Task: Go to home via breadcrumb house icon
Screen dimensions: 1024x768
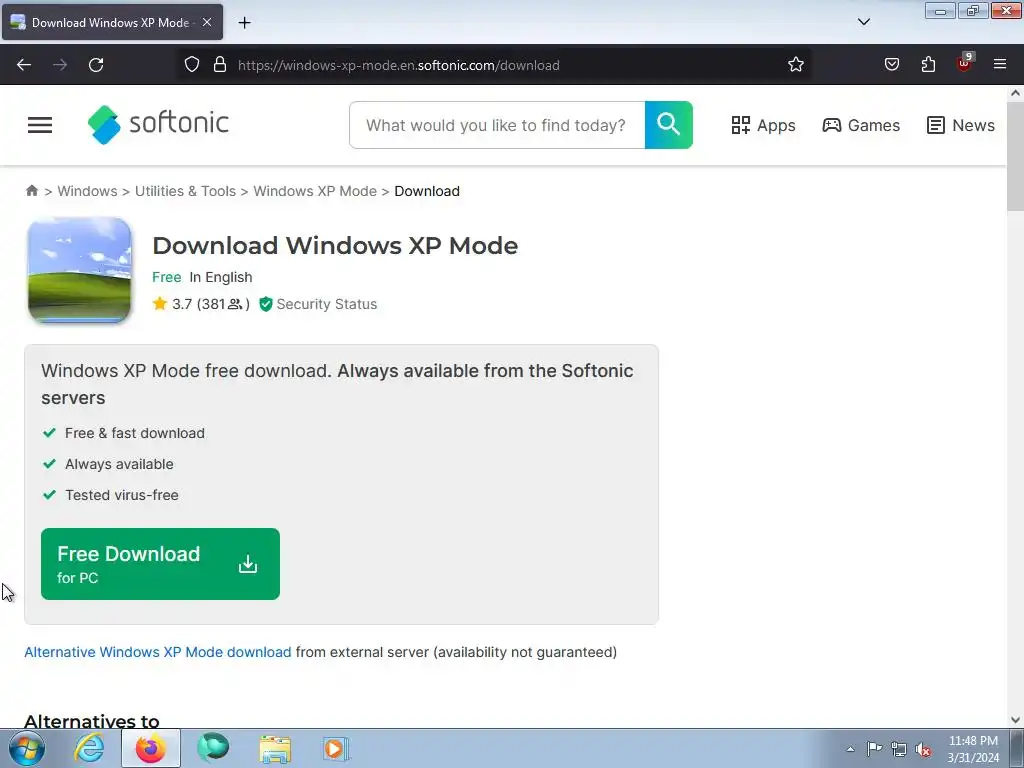Action: [31, 191]
